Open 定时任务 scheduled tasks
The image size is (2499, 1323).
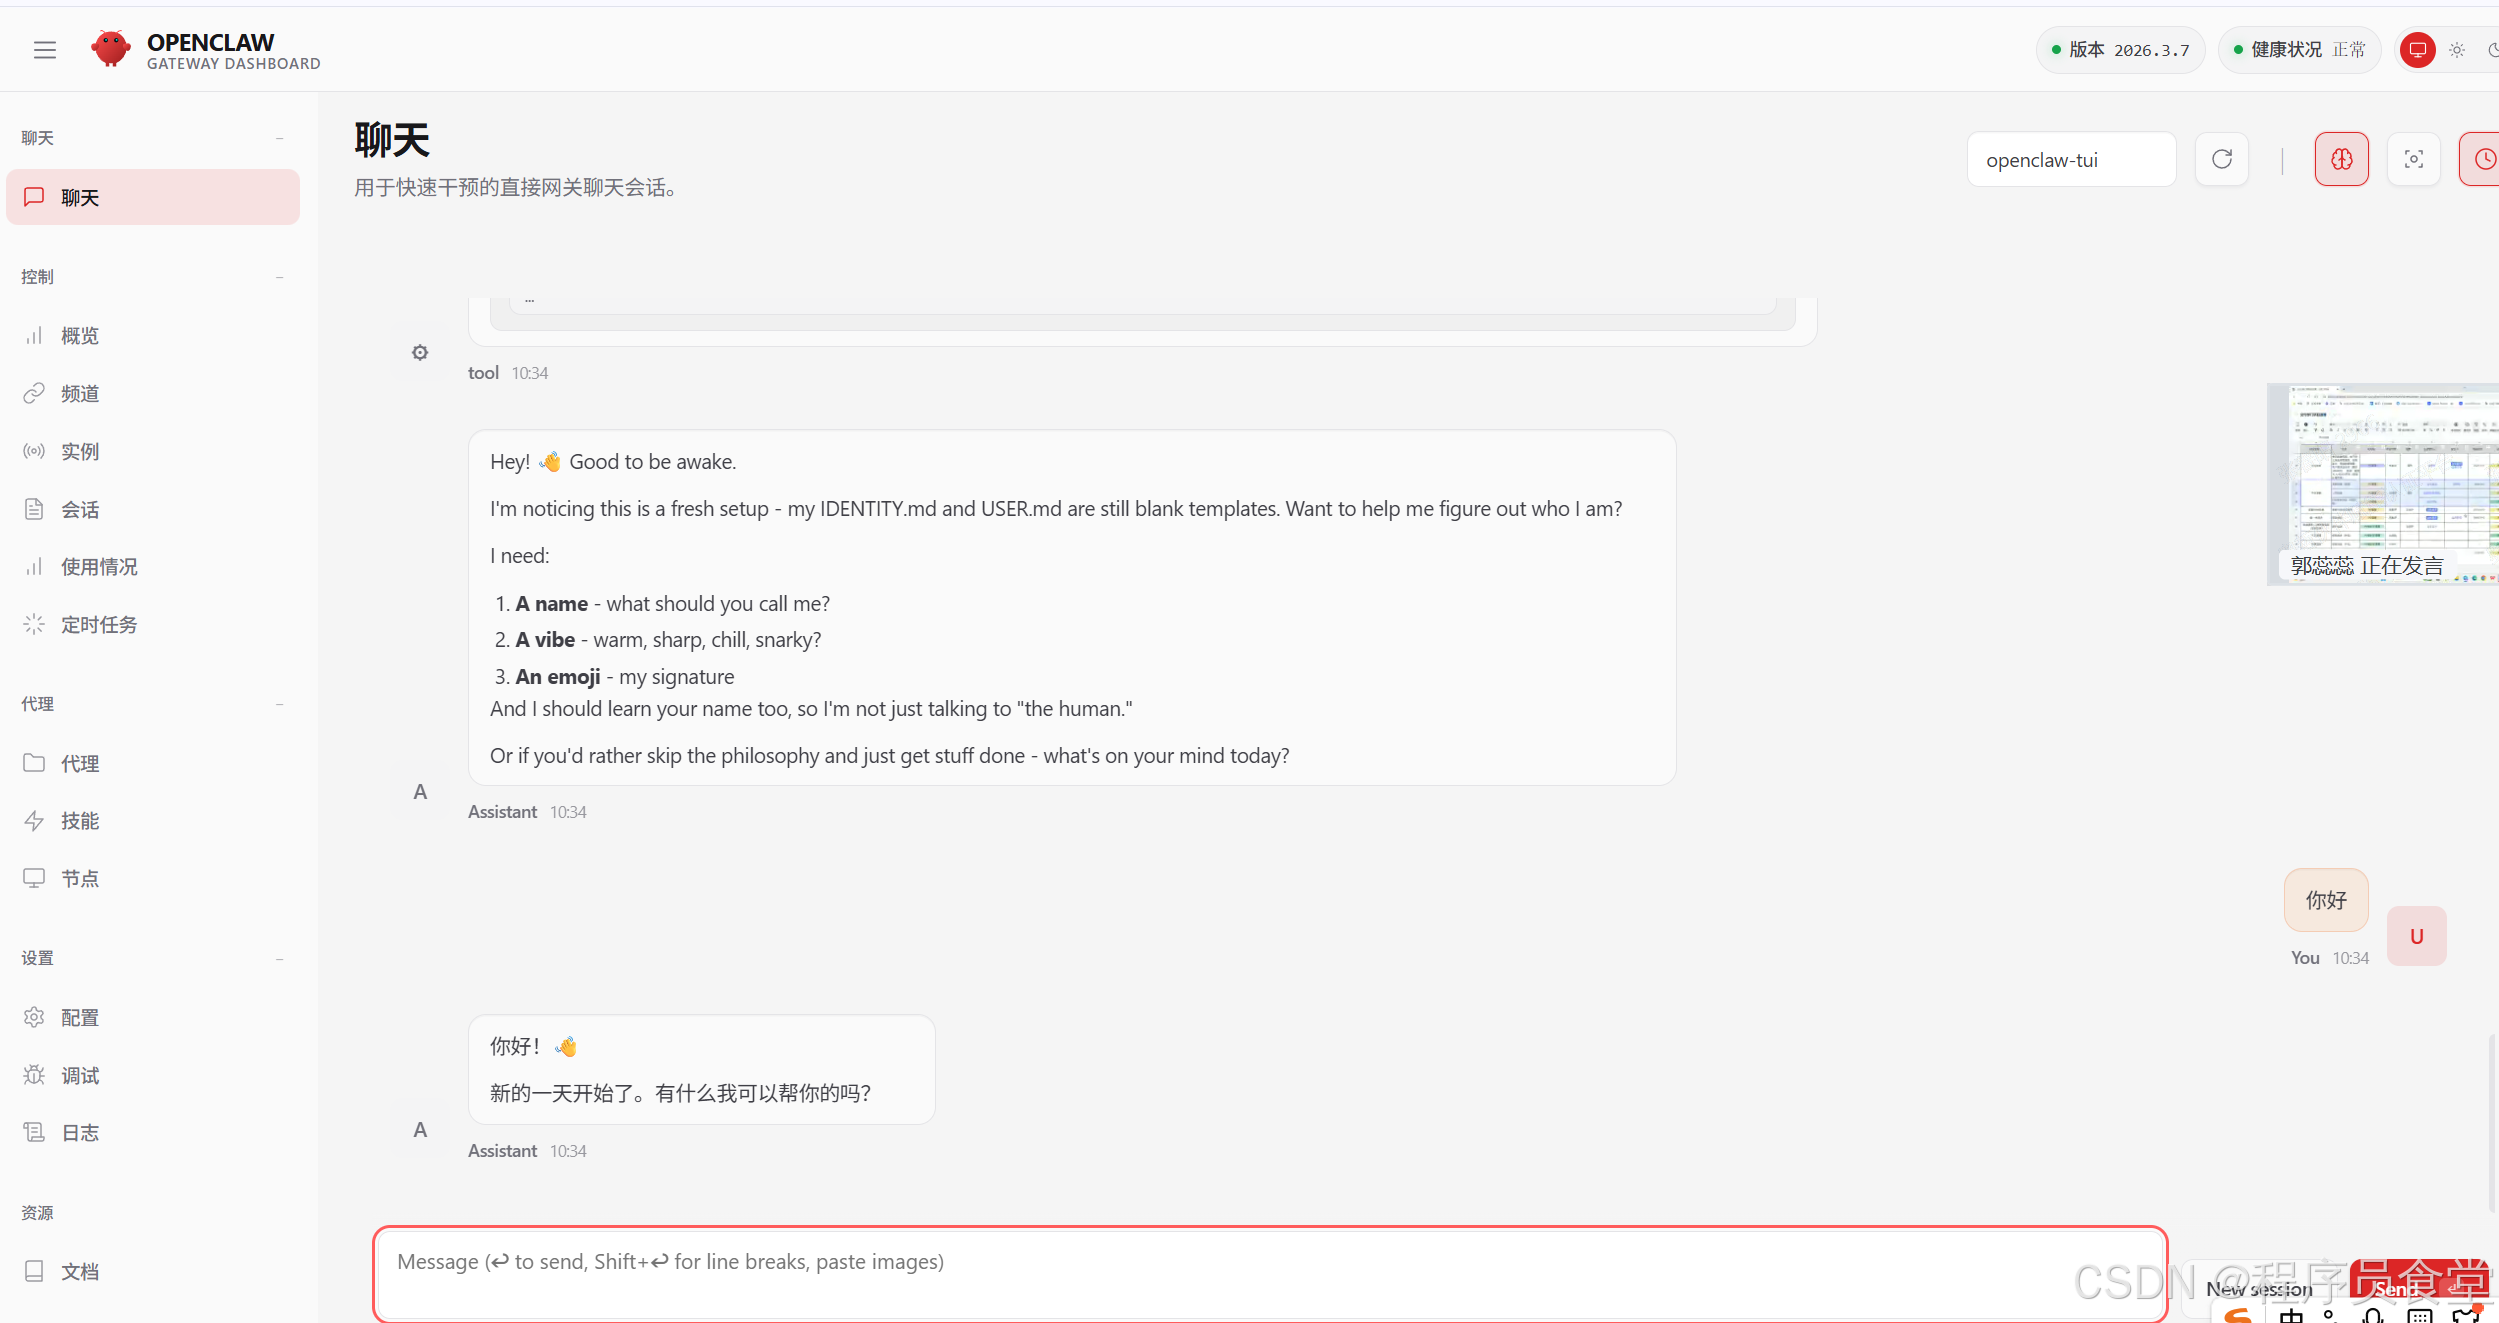[x=100, y=623]
